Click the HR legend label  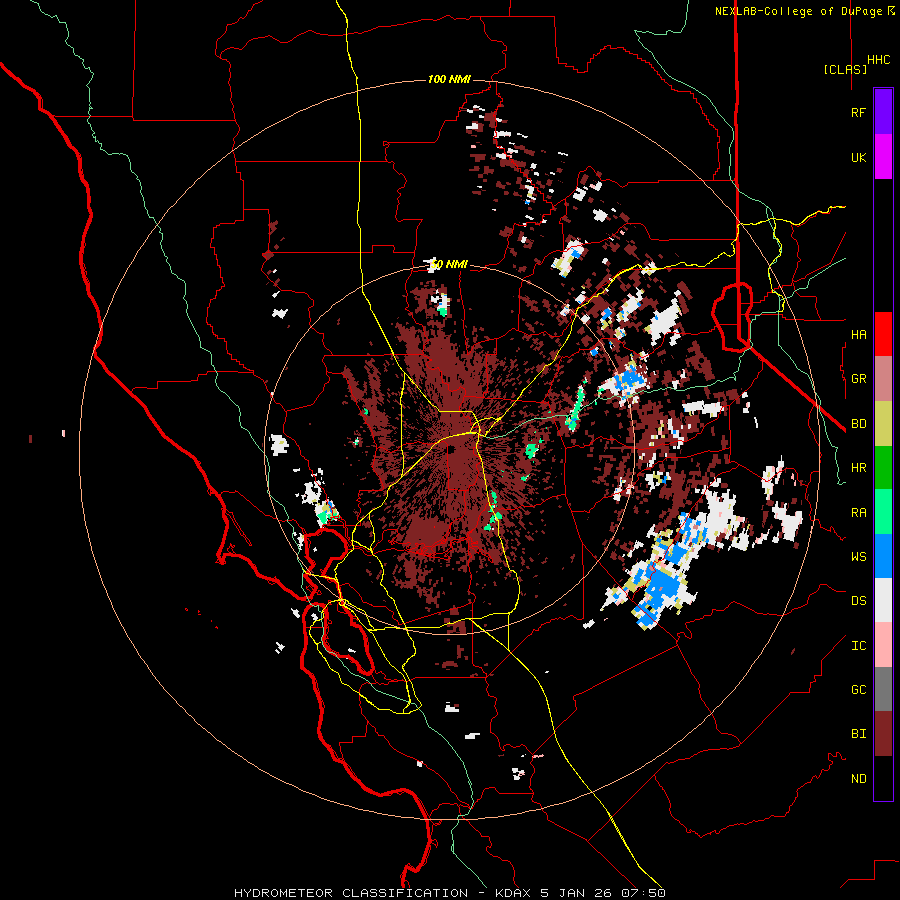coord(858,468)
